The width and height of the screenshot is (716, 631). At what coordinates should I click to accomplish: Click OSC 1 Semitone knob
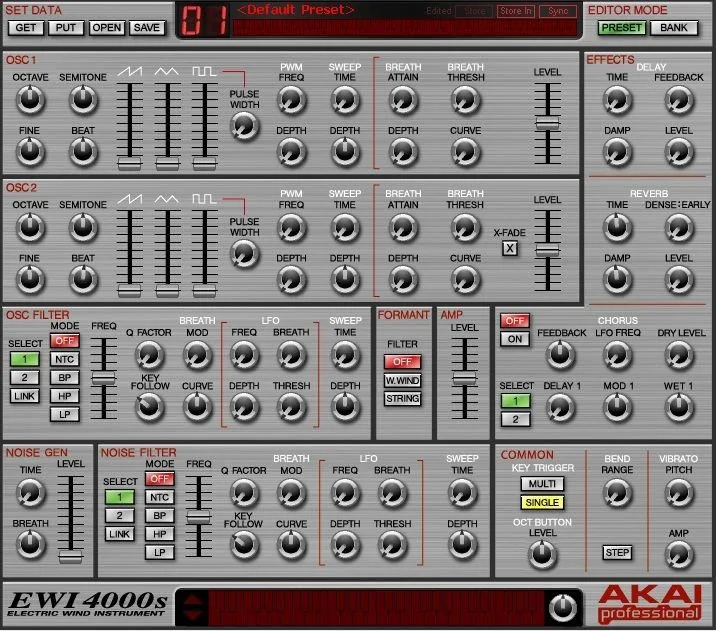tap(83, 100)
